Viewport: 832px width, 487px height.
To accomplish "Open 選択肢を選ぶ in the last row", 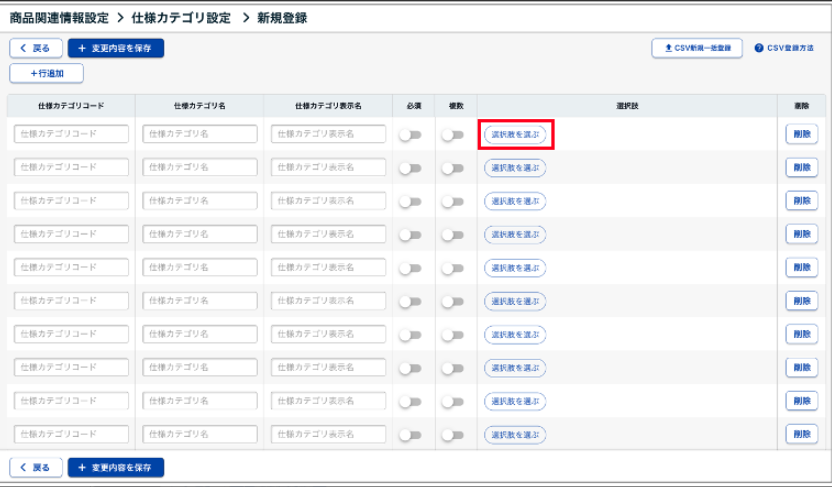I will [x=515, y=435].
